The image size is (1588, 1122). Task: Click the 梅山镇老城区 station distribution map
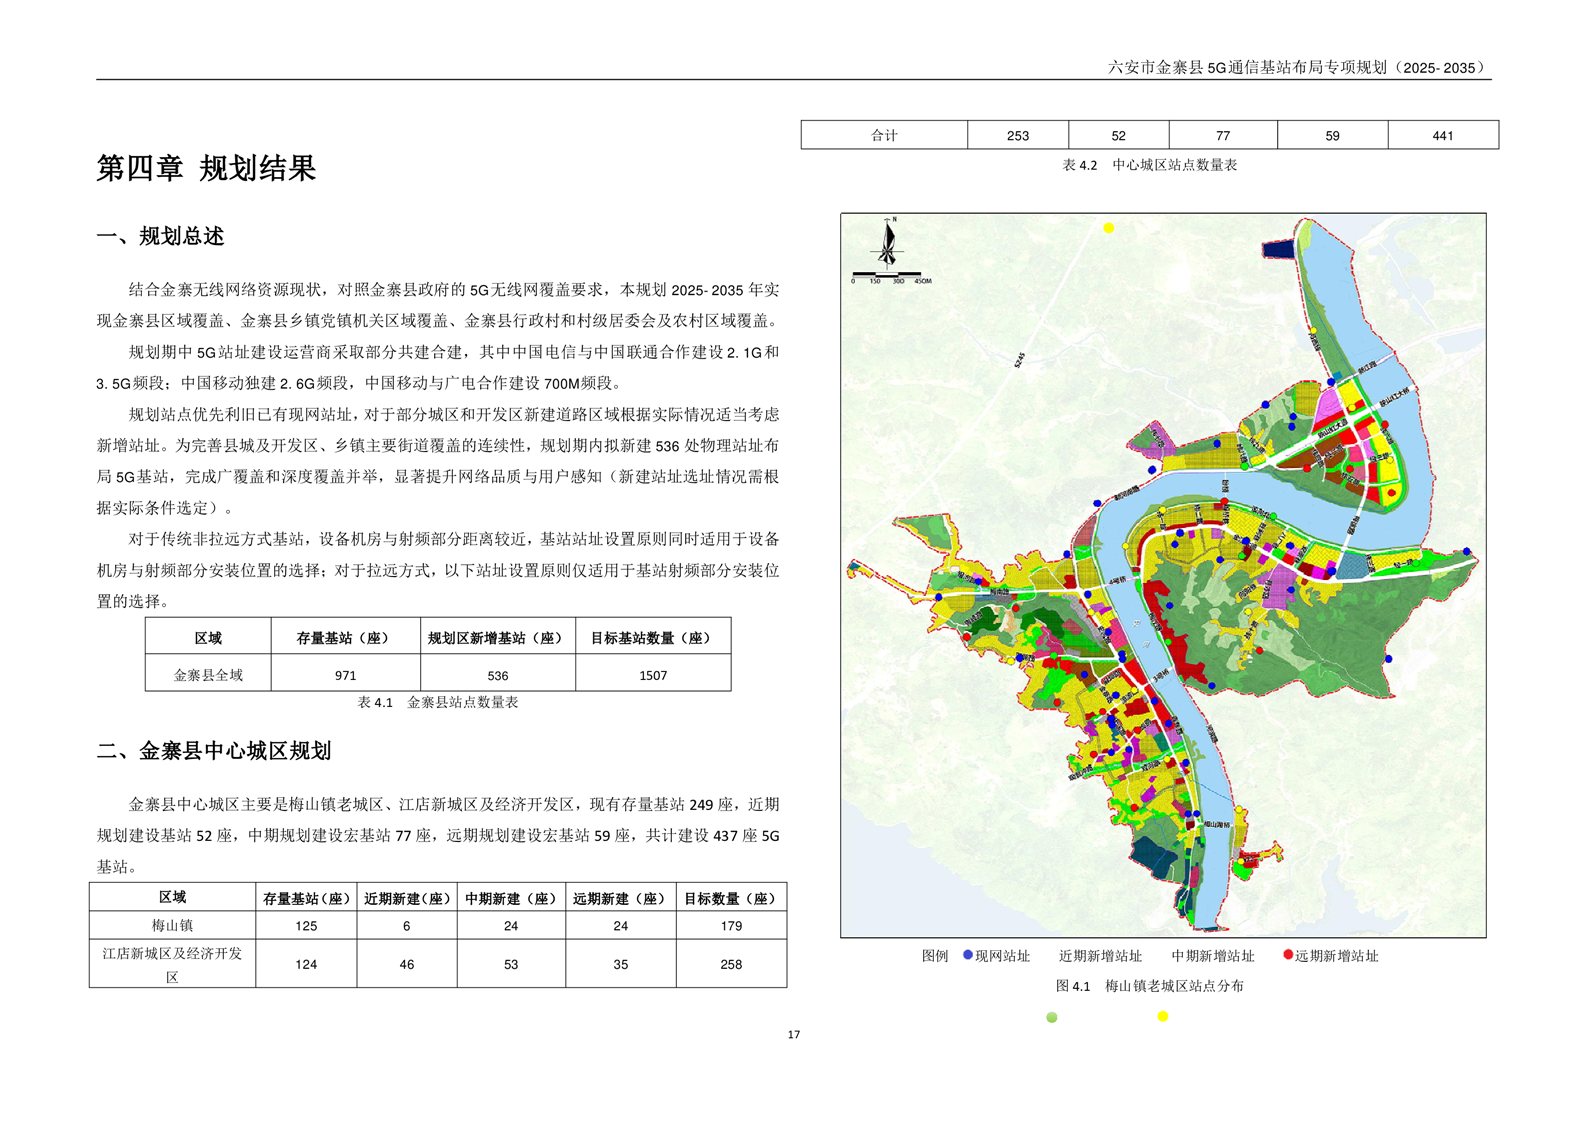1163,575
